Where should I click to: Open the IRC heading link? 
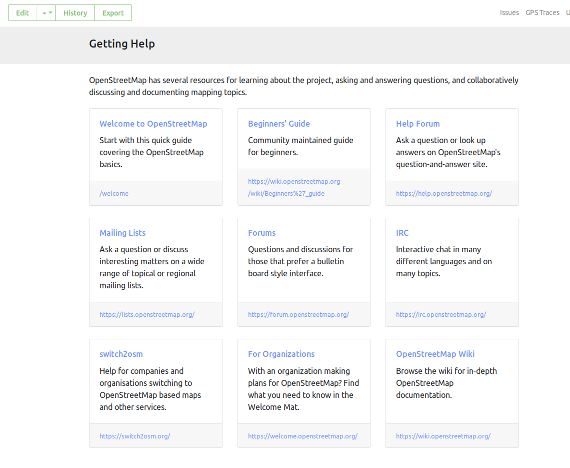[402, 233]
